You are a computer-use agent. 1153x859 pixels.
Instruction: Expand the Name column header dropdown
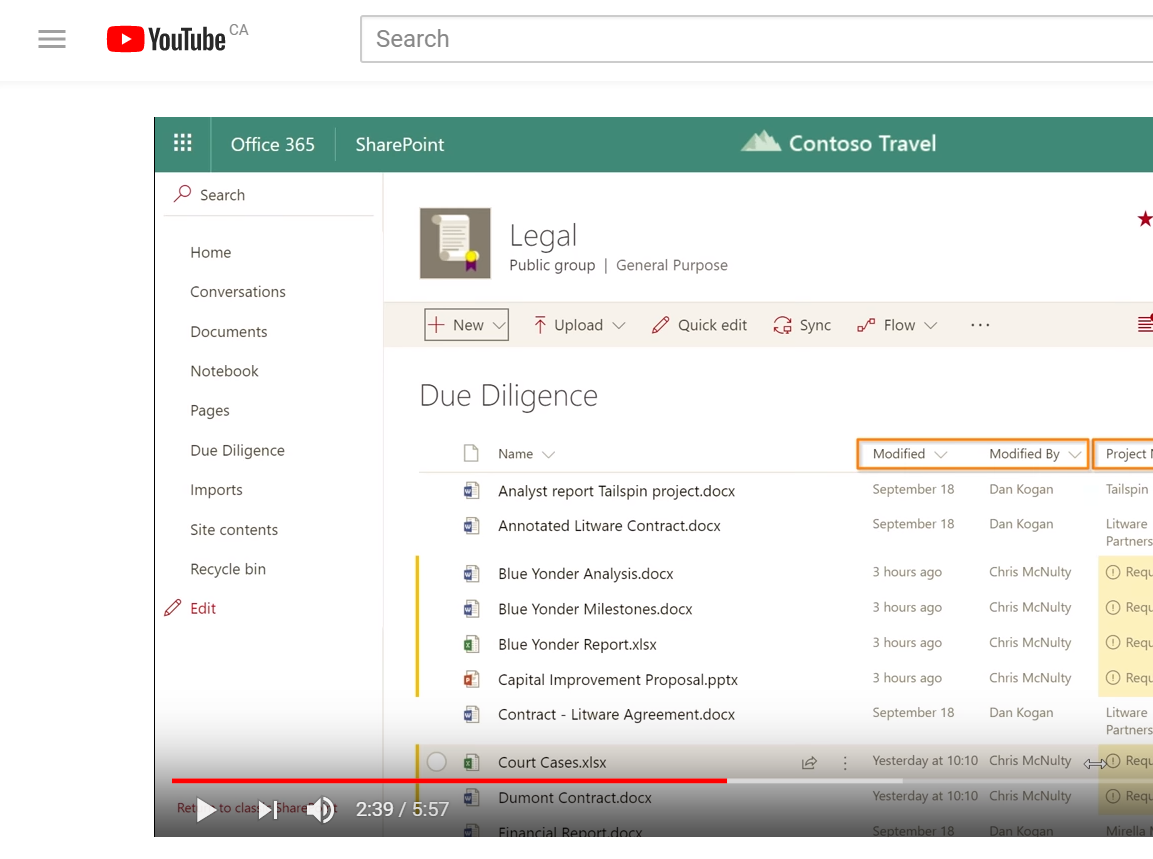(548, 455)
